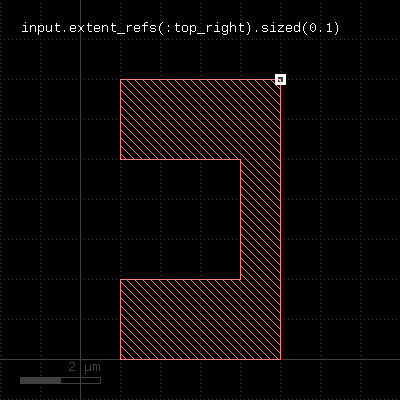Click the filled gray half of scale bar
The height and width of the screenshot is (400, 400).
tap(40, 380)
